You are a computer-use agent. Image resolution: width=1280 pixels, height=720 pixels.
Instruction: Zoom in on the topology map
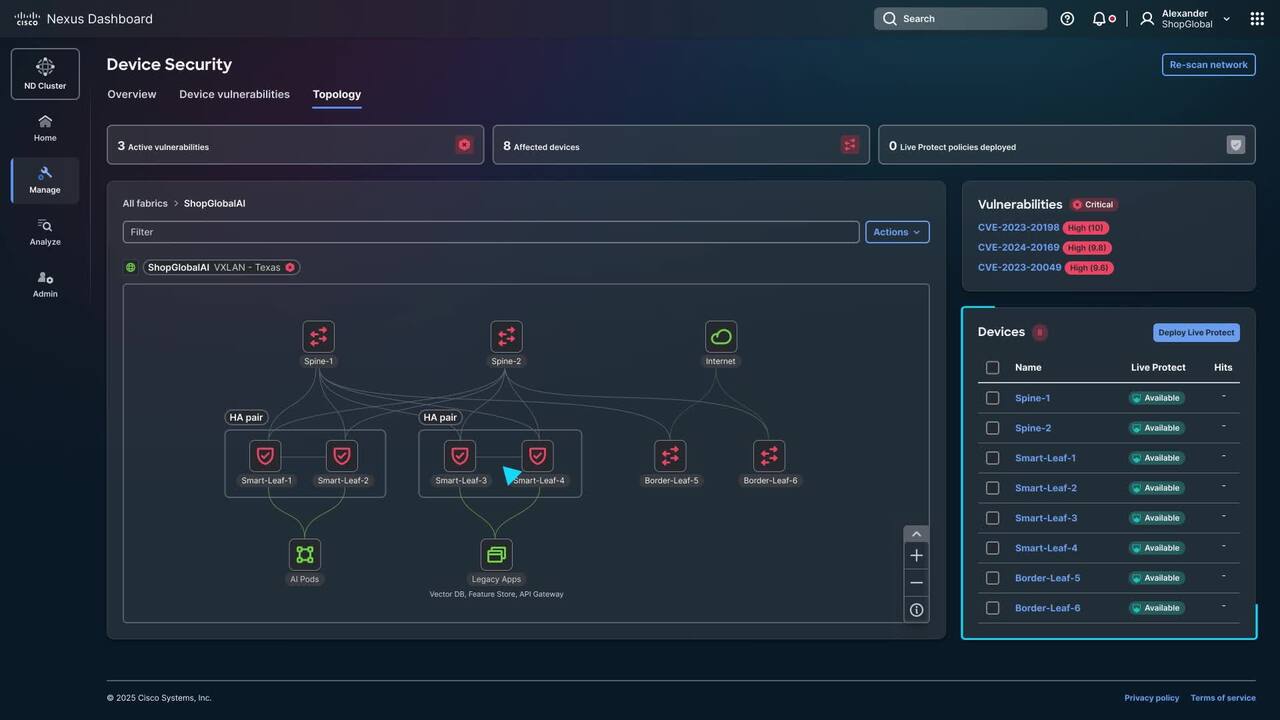[x=916, y=556]
